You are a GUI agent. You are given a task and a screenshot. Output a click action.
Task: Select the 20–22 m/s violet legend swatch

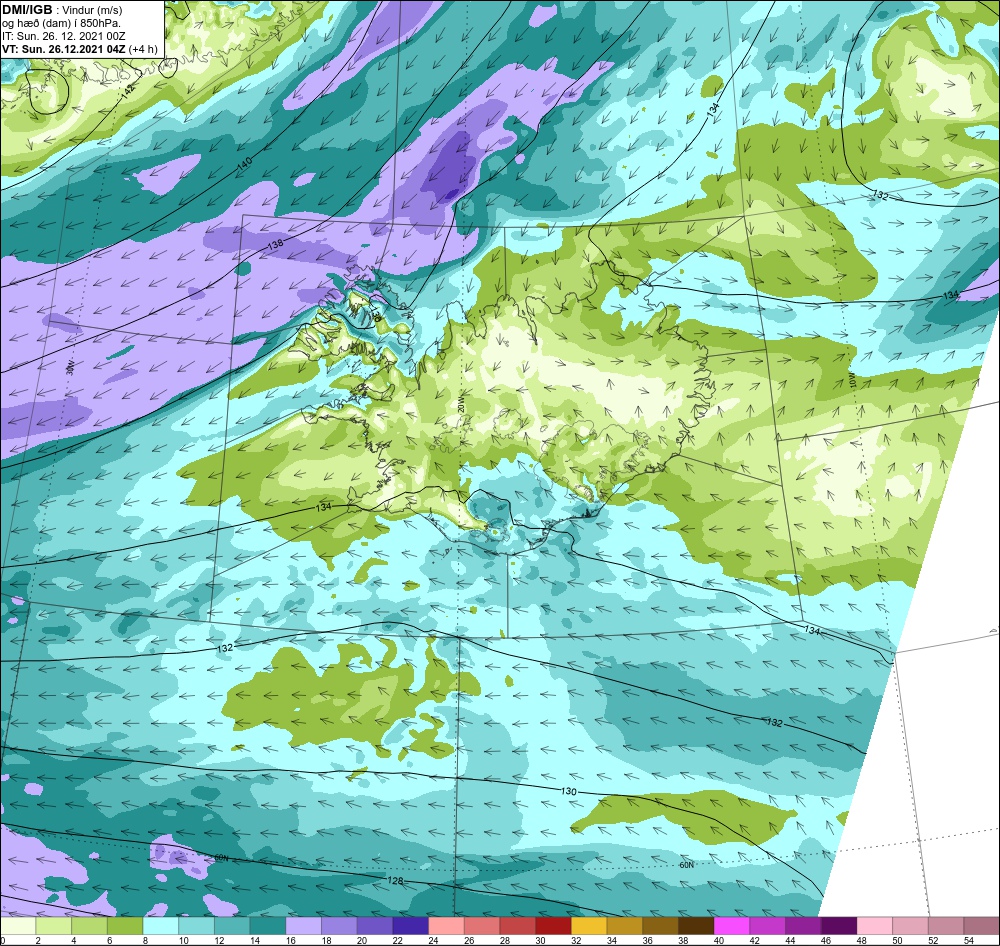pyautogui.click(x=375, y=926)
